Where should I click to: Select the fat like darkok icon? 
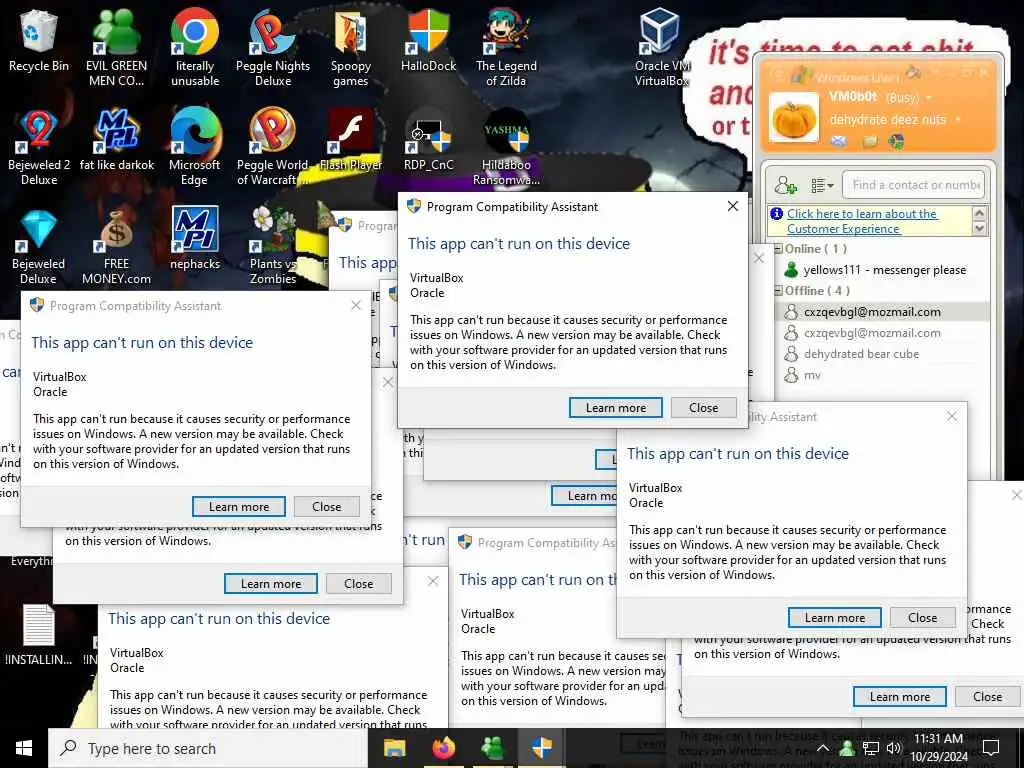(x=116, y=140)
